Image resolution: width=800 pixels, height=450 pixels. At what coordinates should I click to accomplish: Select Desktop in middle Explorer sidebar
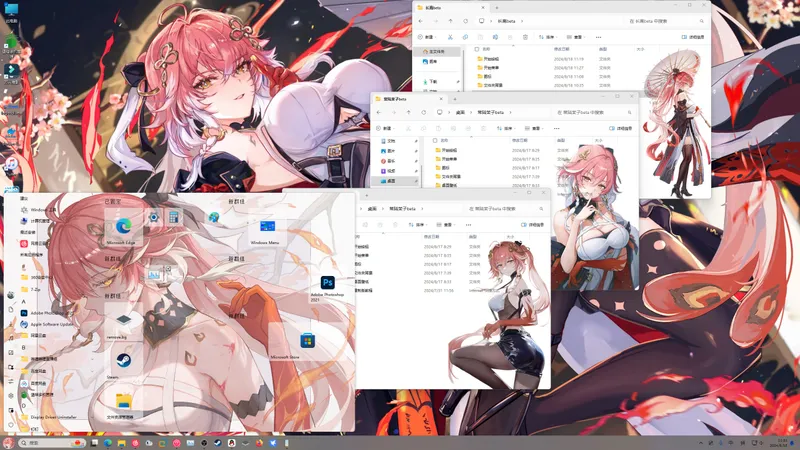(x=395, y=181)
